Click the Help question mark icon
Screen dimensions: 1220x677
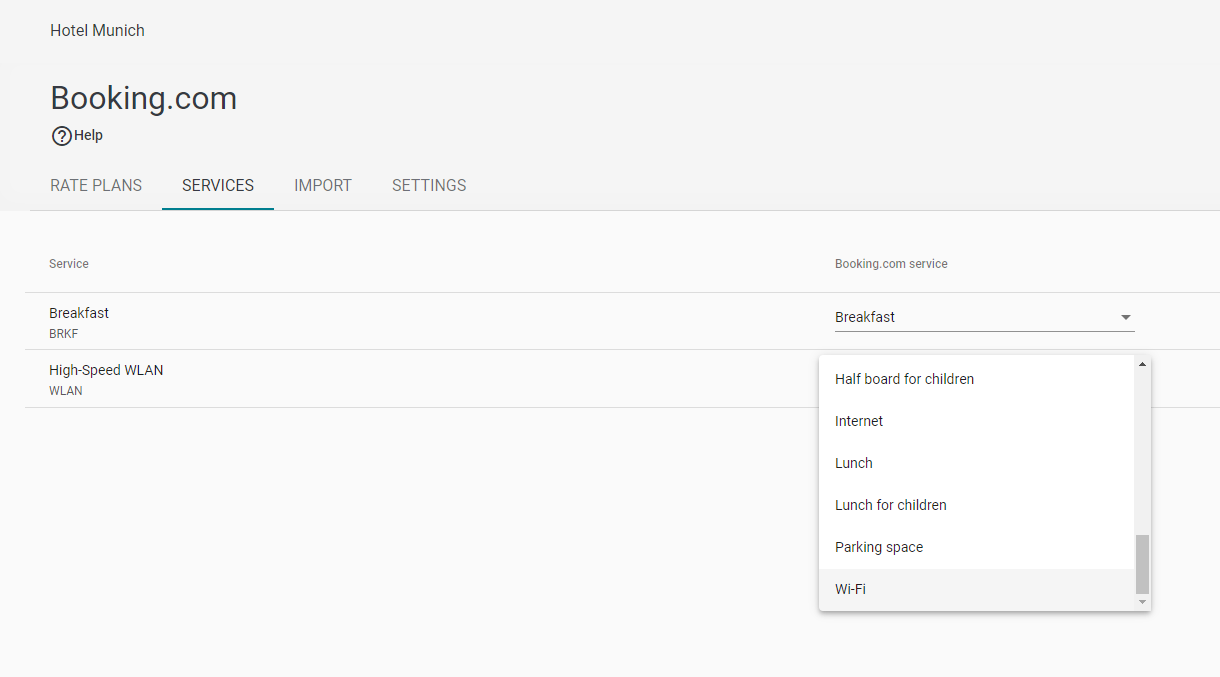(61, 136)
